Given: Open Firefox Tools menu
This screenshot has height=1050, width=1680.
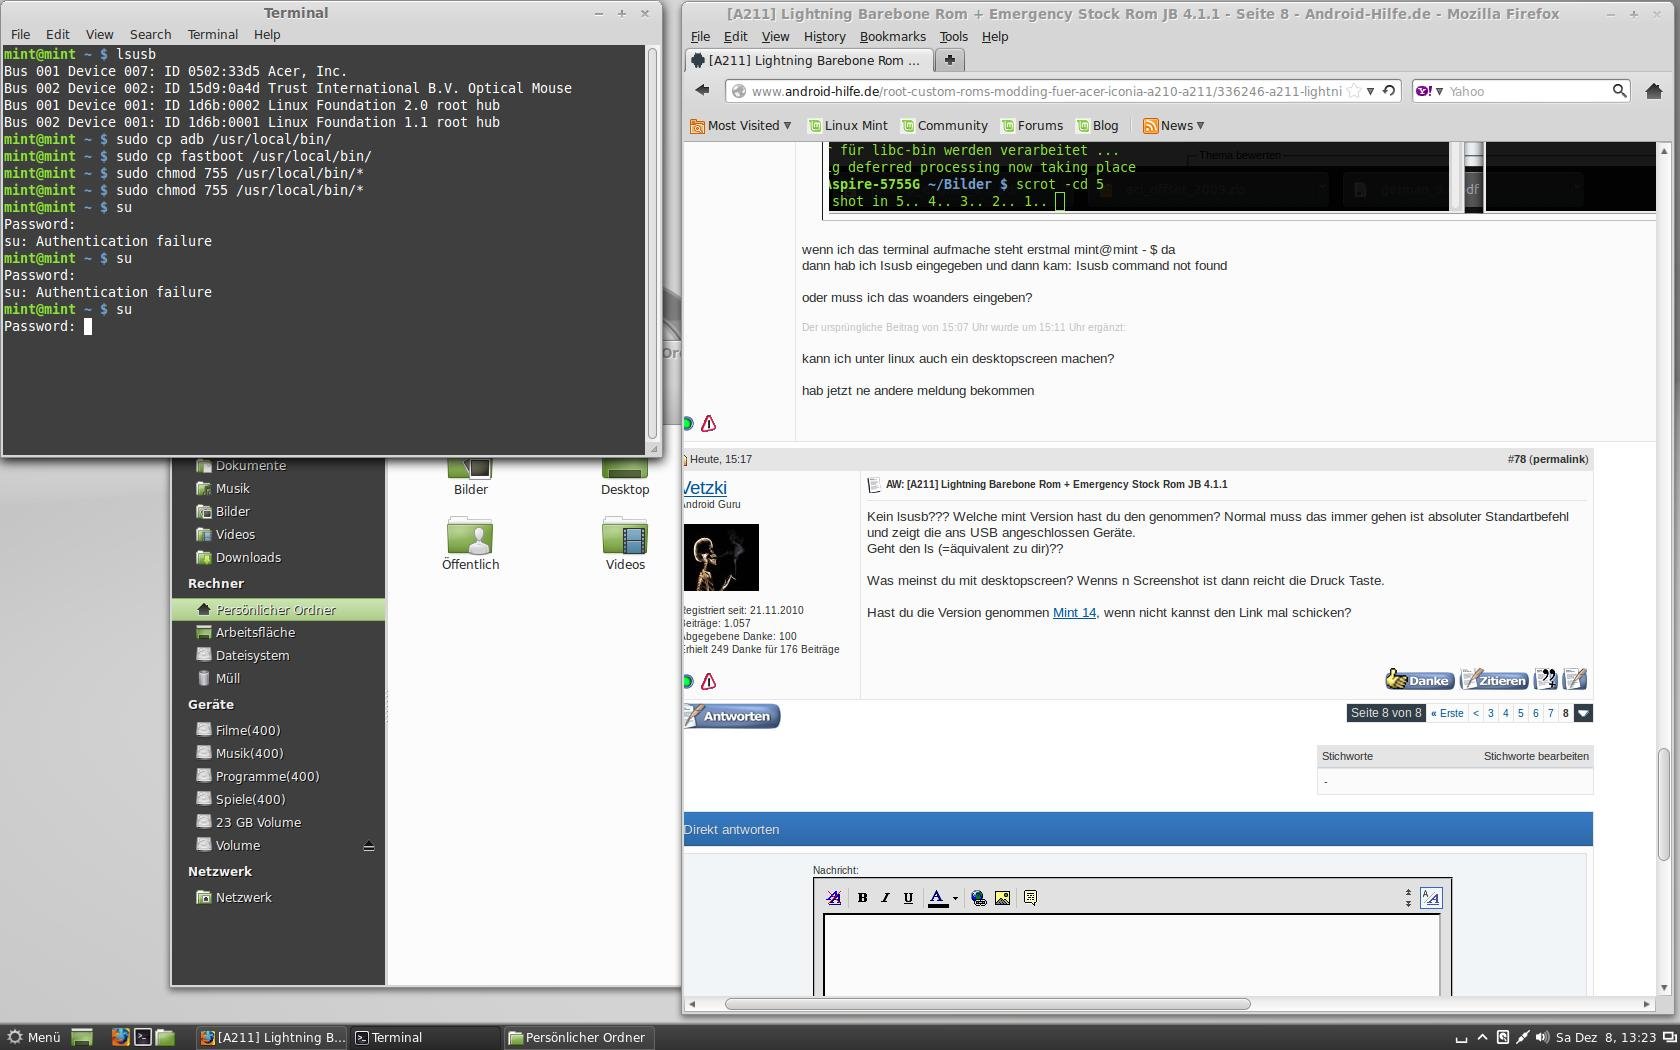Looking at the screenshot, I should click(953, 36).
